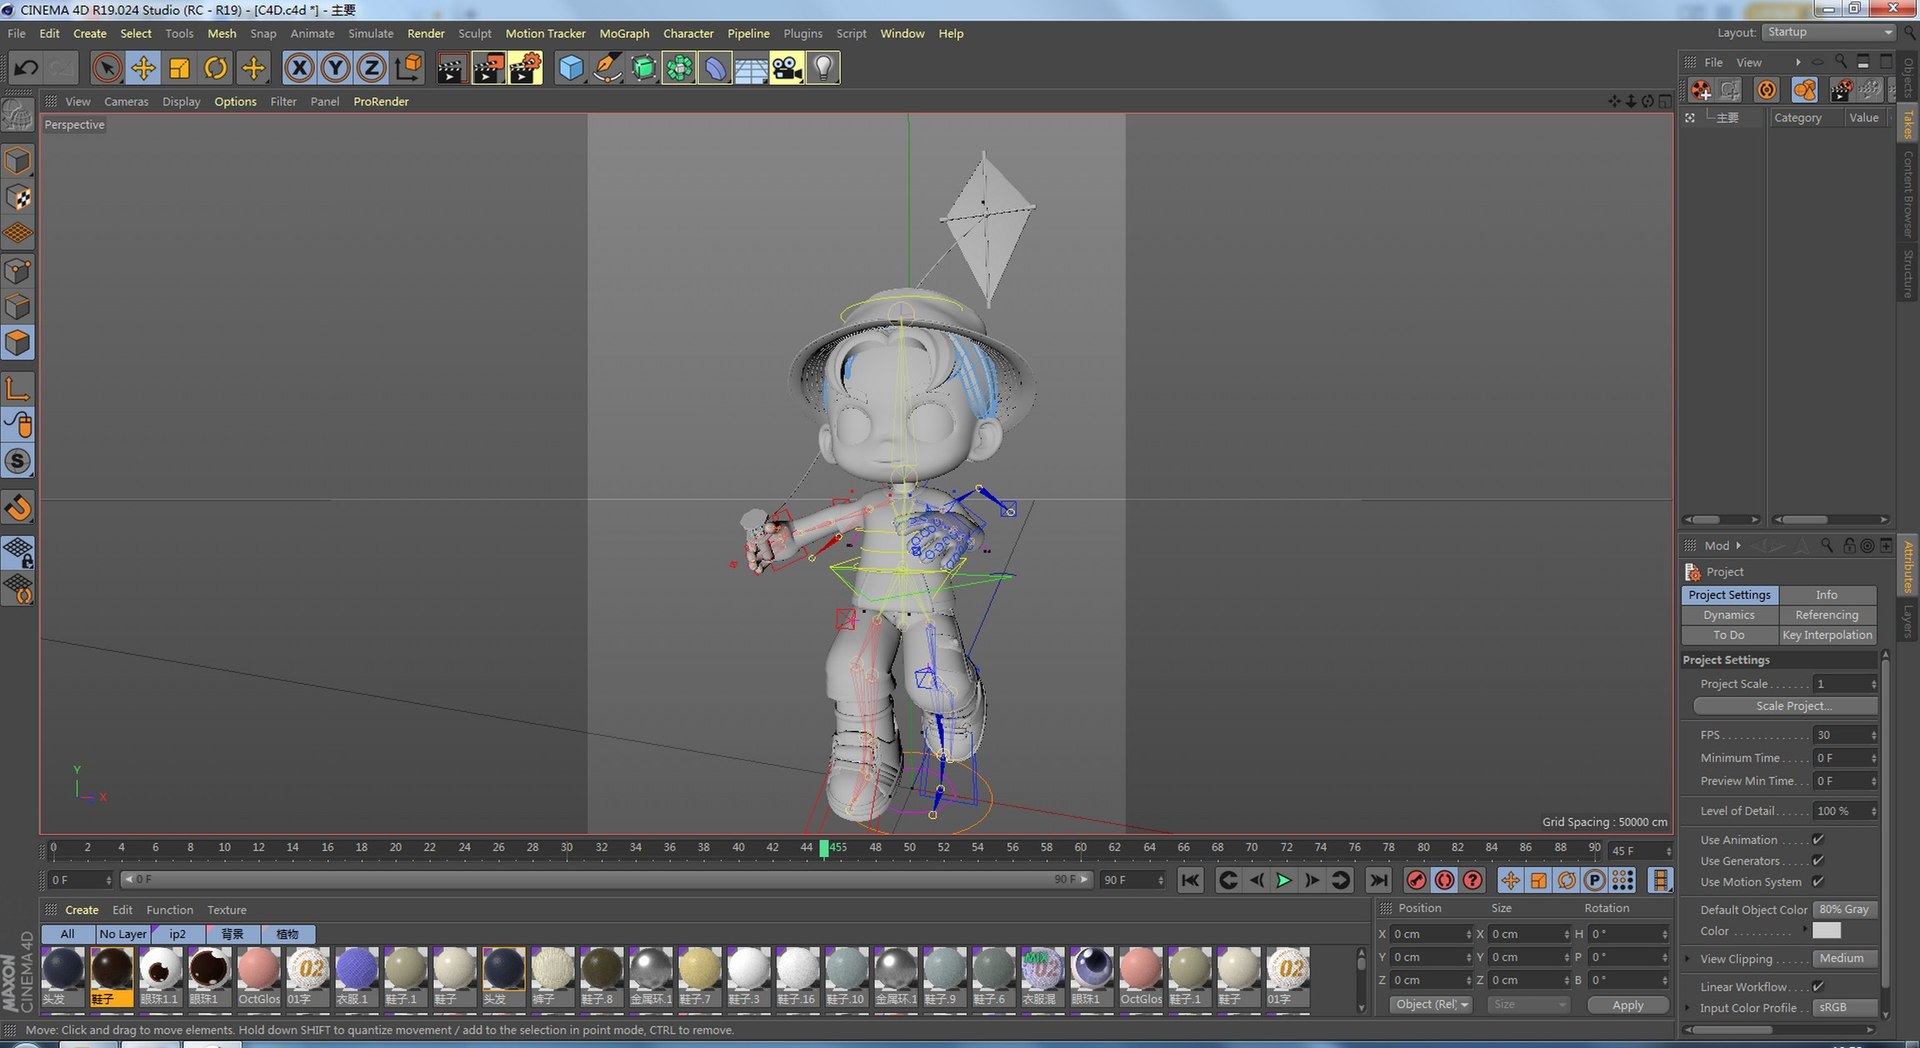Open the Bend deformer group

715,68
